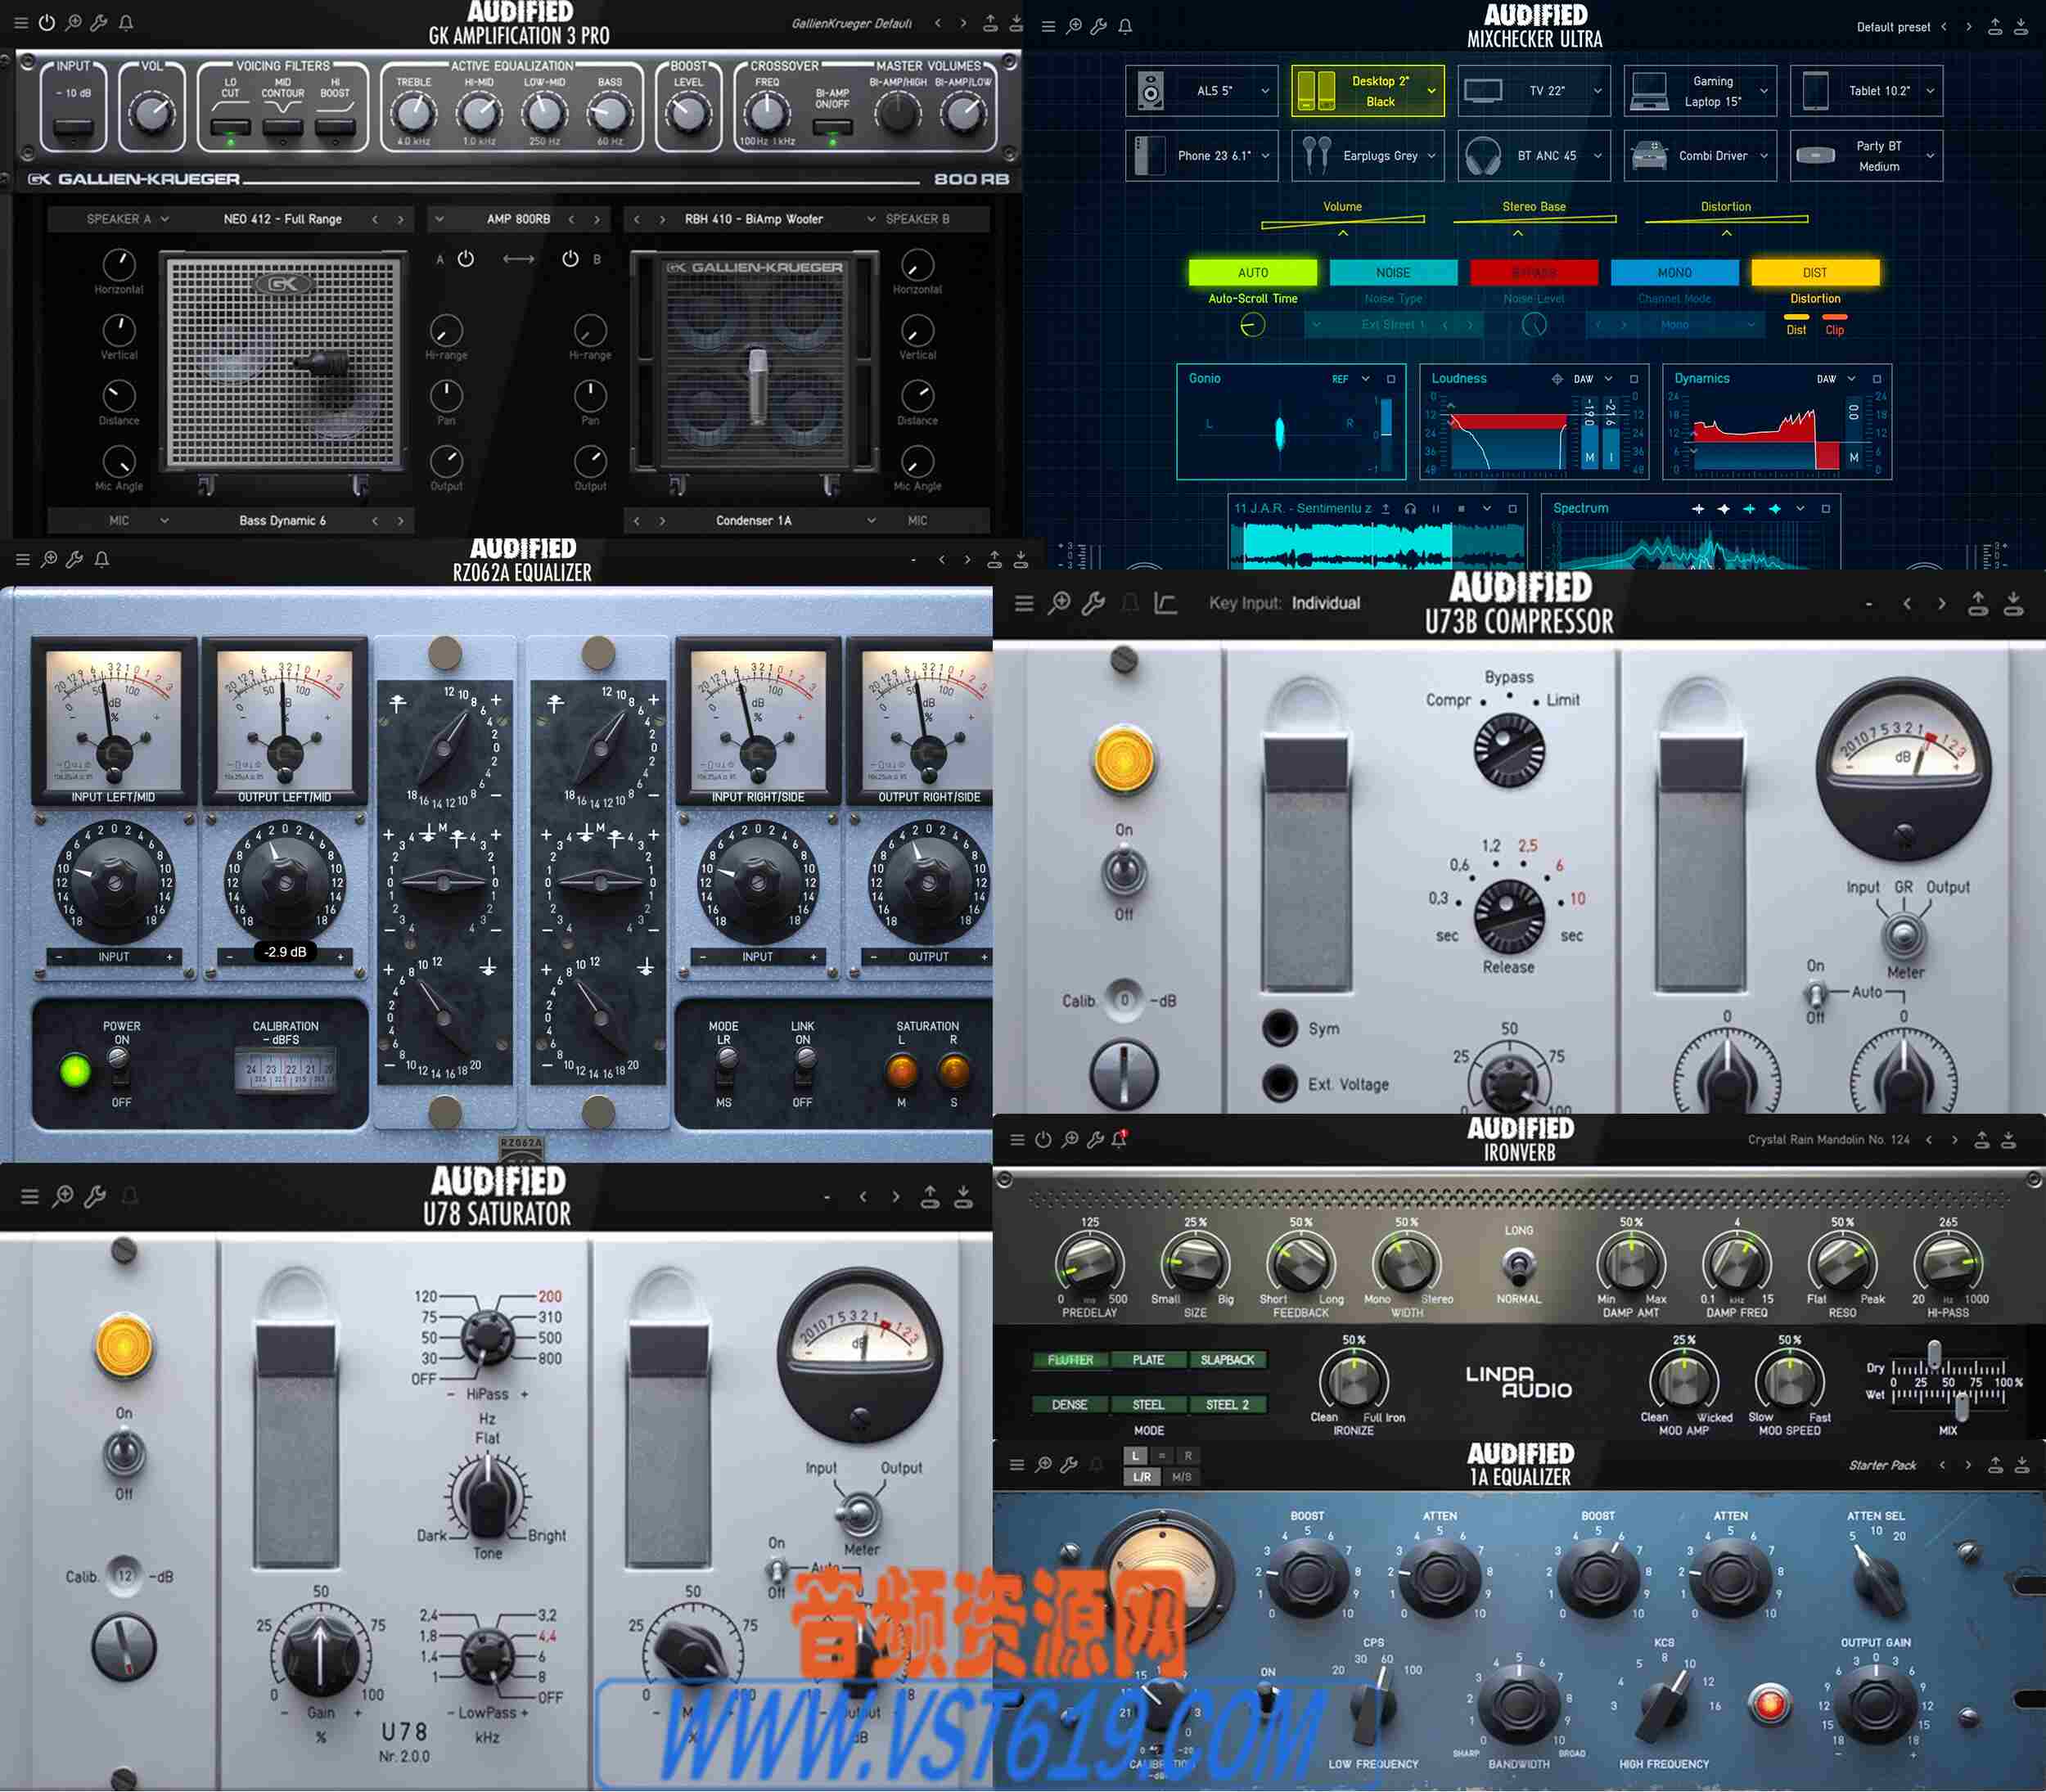This screenshot has height=1792, width=2046.
Task: Select R channel tab in 1A Equalizer
Action: (1188, 1456)
